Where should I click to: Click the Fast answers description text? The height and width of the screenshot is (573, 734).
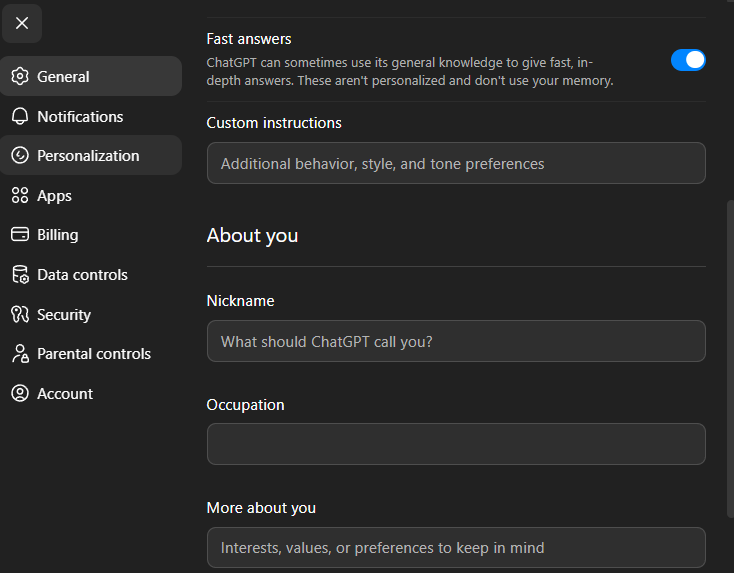tap(410, 72)
